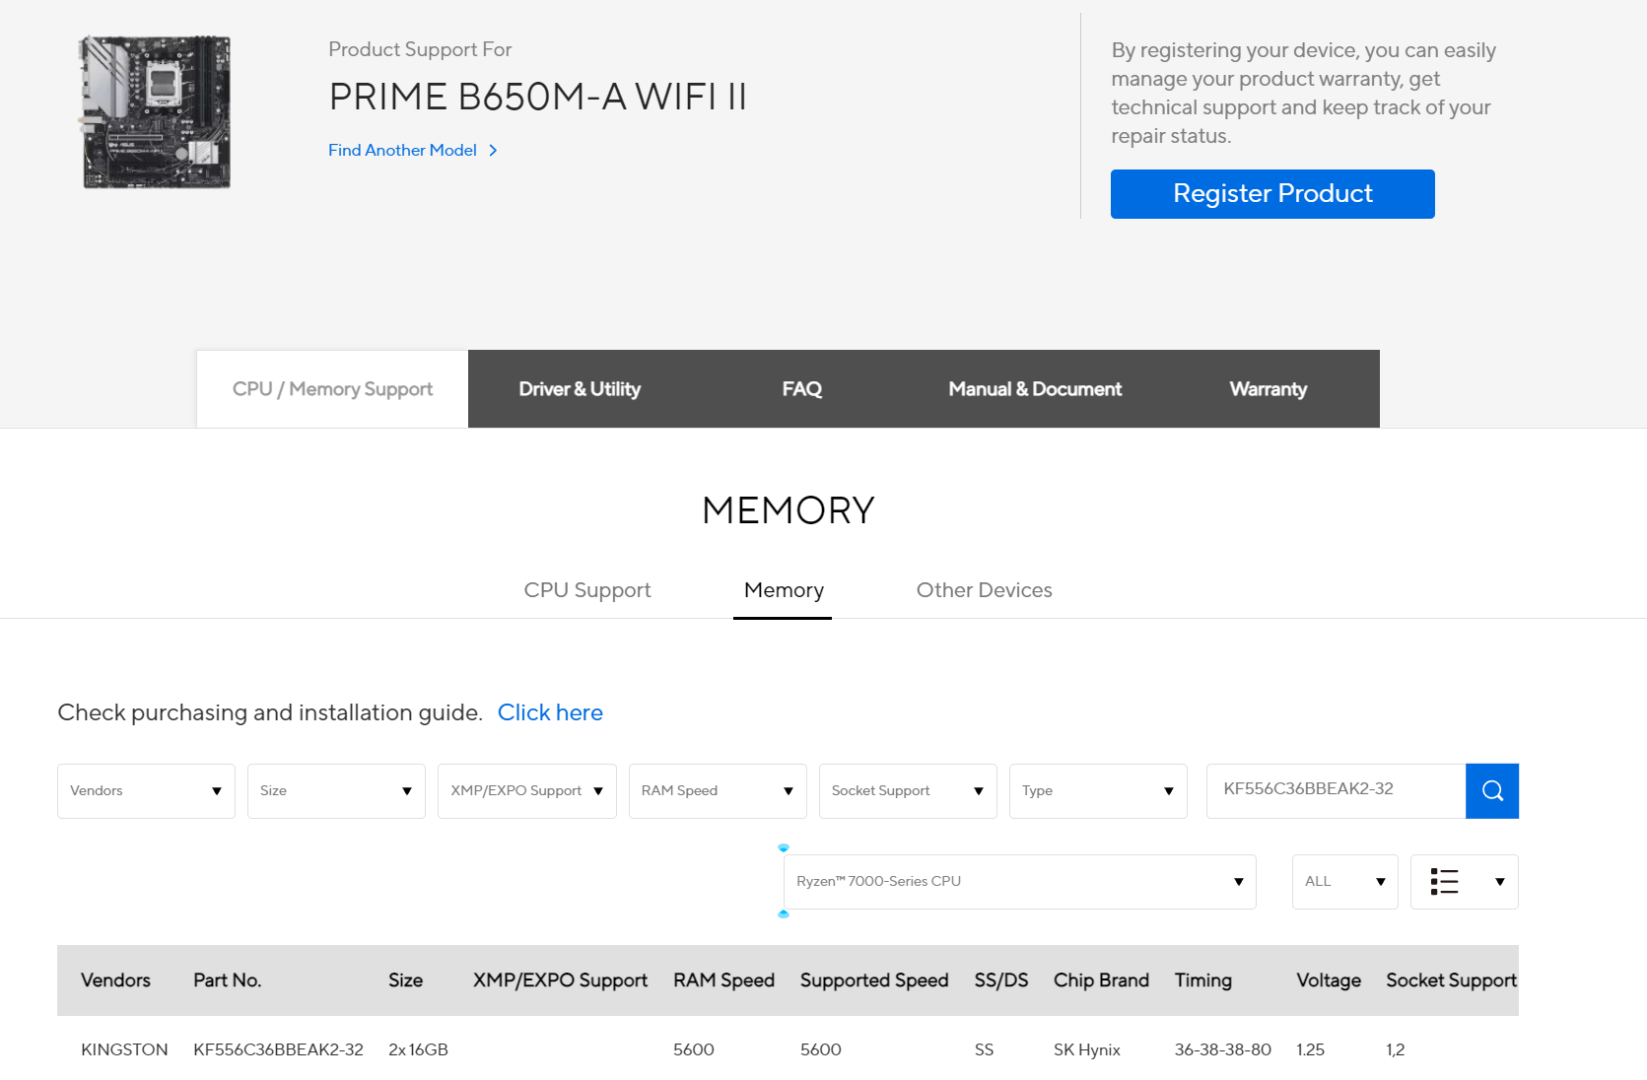1647x1080 pixels.
Task: Select the Warranty tab
Action: (1268, 389)
